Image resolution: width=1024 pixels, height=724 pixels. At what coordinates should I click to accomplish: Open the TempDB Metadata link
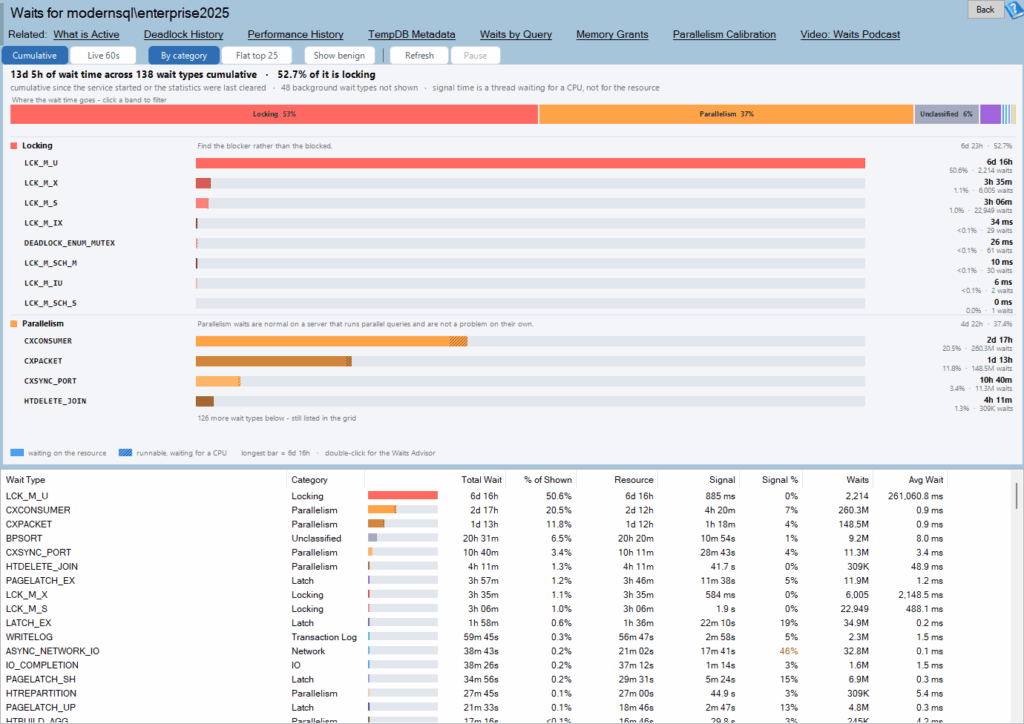411,35
